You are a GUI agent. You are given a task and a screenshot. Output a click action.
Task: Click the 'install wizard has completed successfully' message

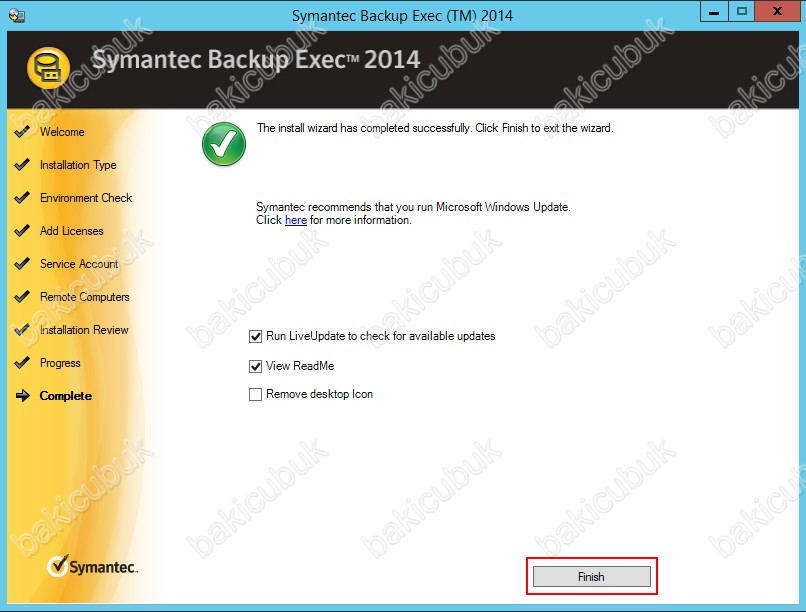(435, 128)
